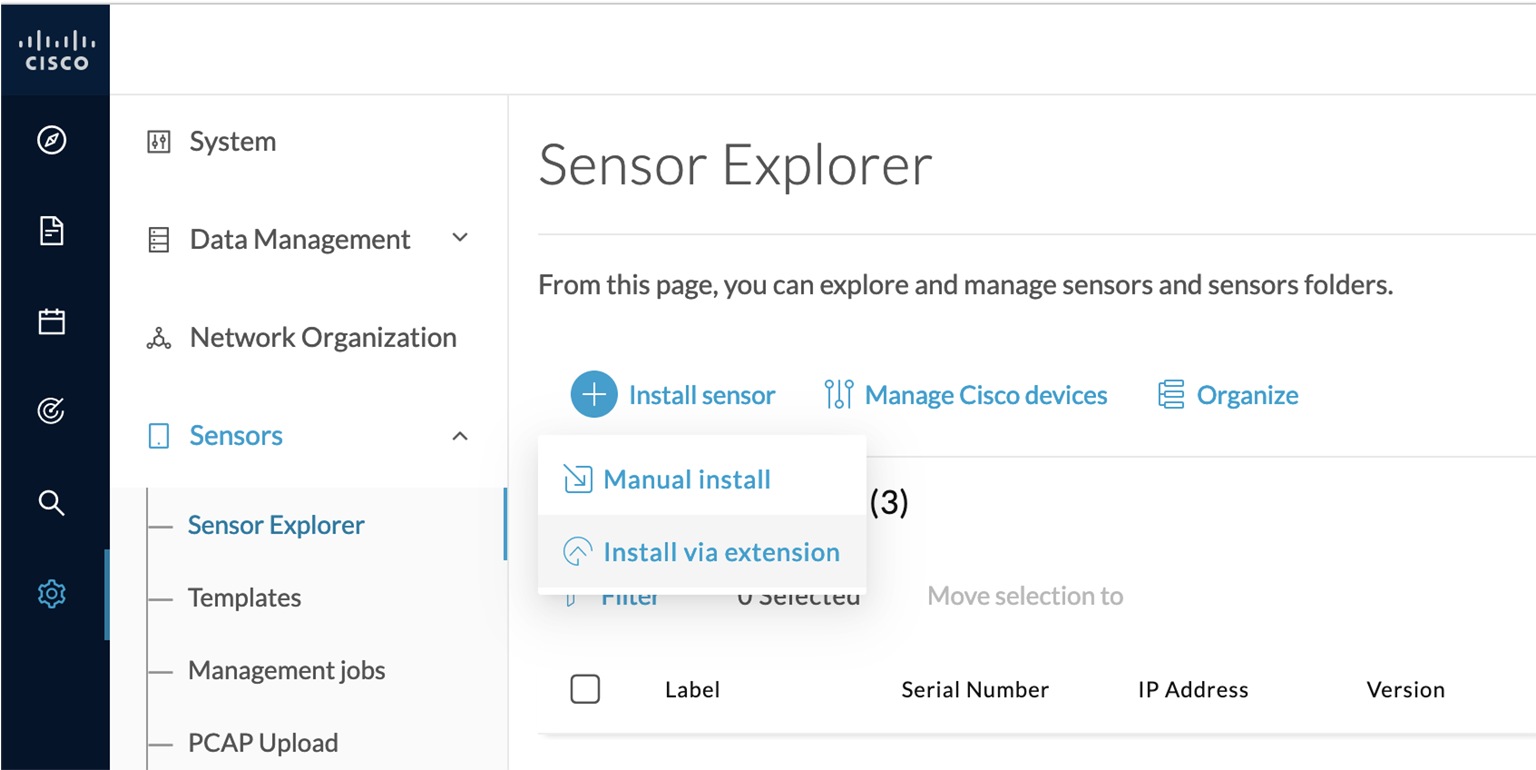This screenshot has width=1536, height=770.
Task: Select Templates under Sensors
Action: click(x=244, y=597)
